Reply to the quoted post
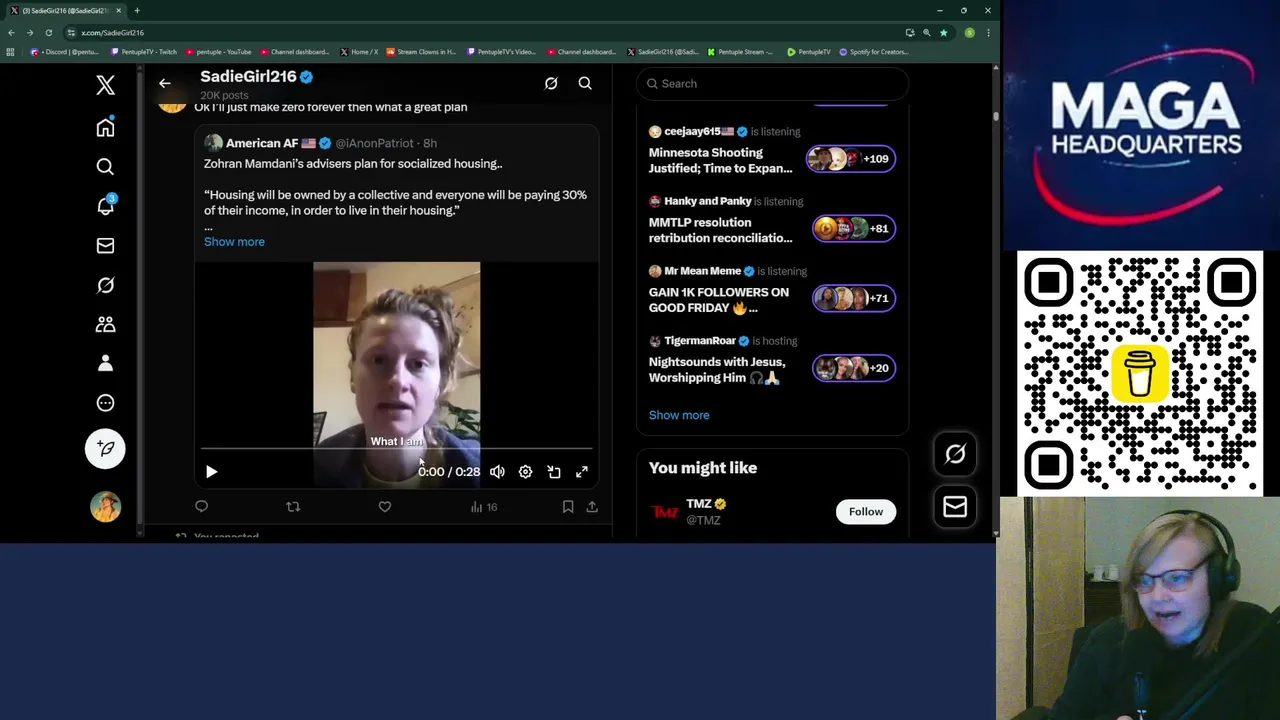The width and height of the screenshot is (1280, 720). coord(201,507)
